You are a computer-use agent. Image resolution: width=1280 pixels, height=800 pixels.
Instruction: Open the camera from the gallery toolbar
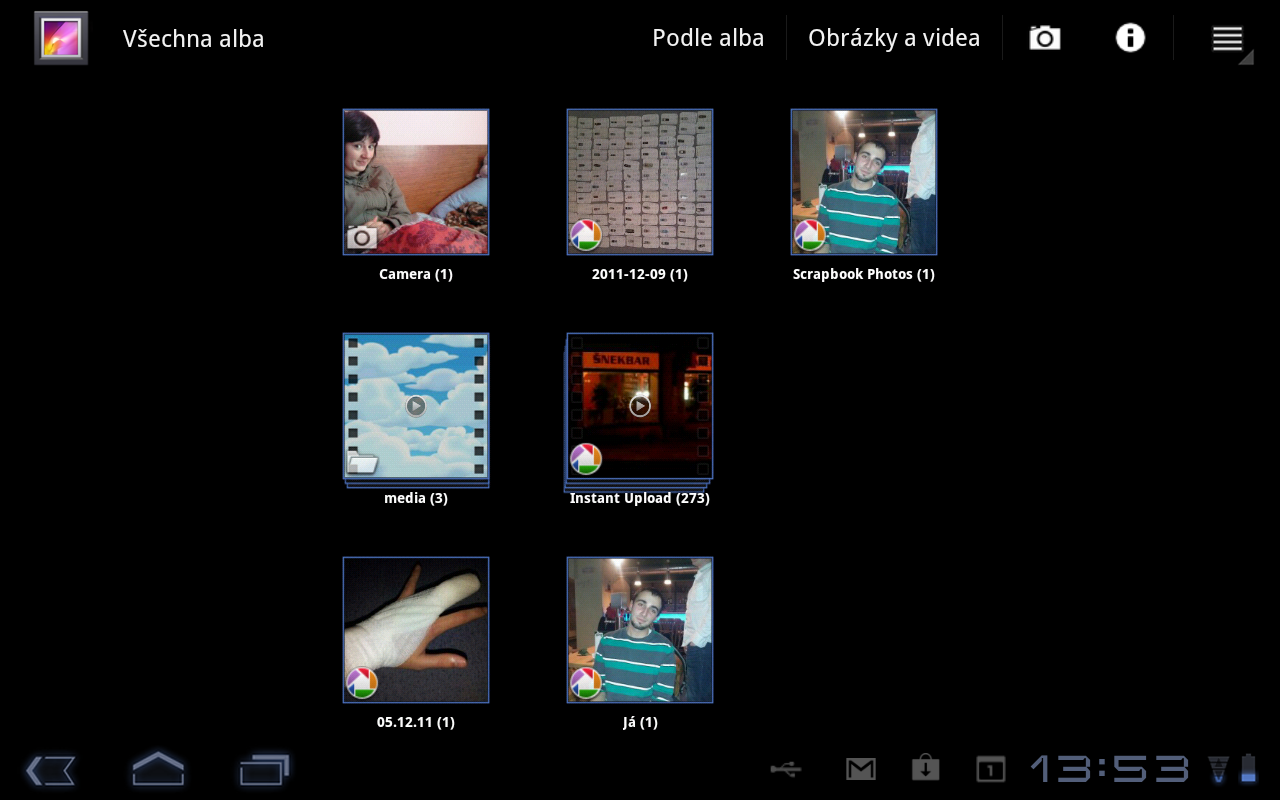pos(1044,37)
